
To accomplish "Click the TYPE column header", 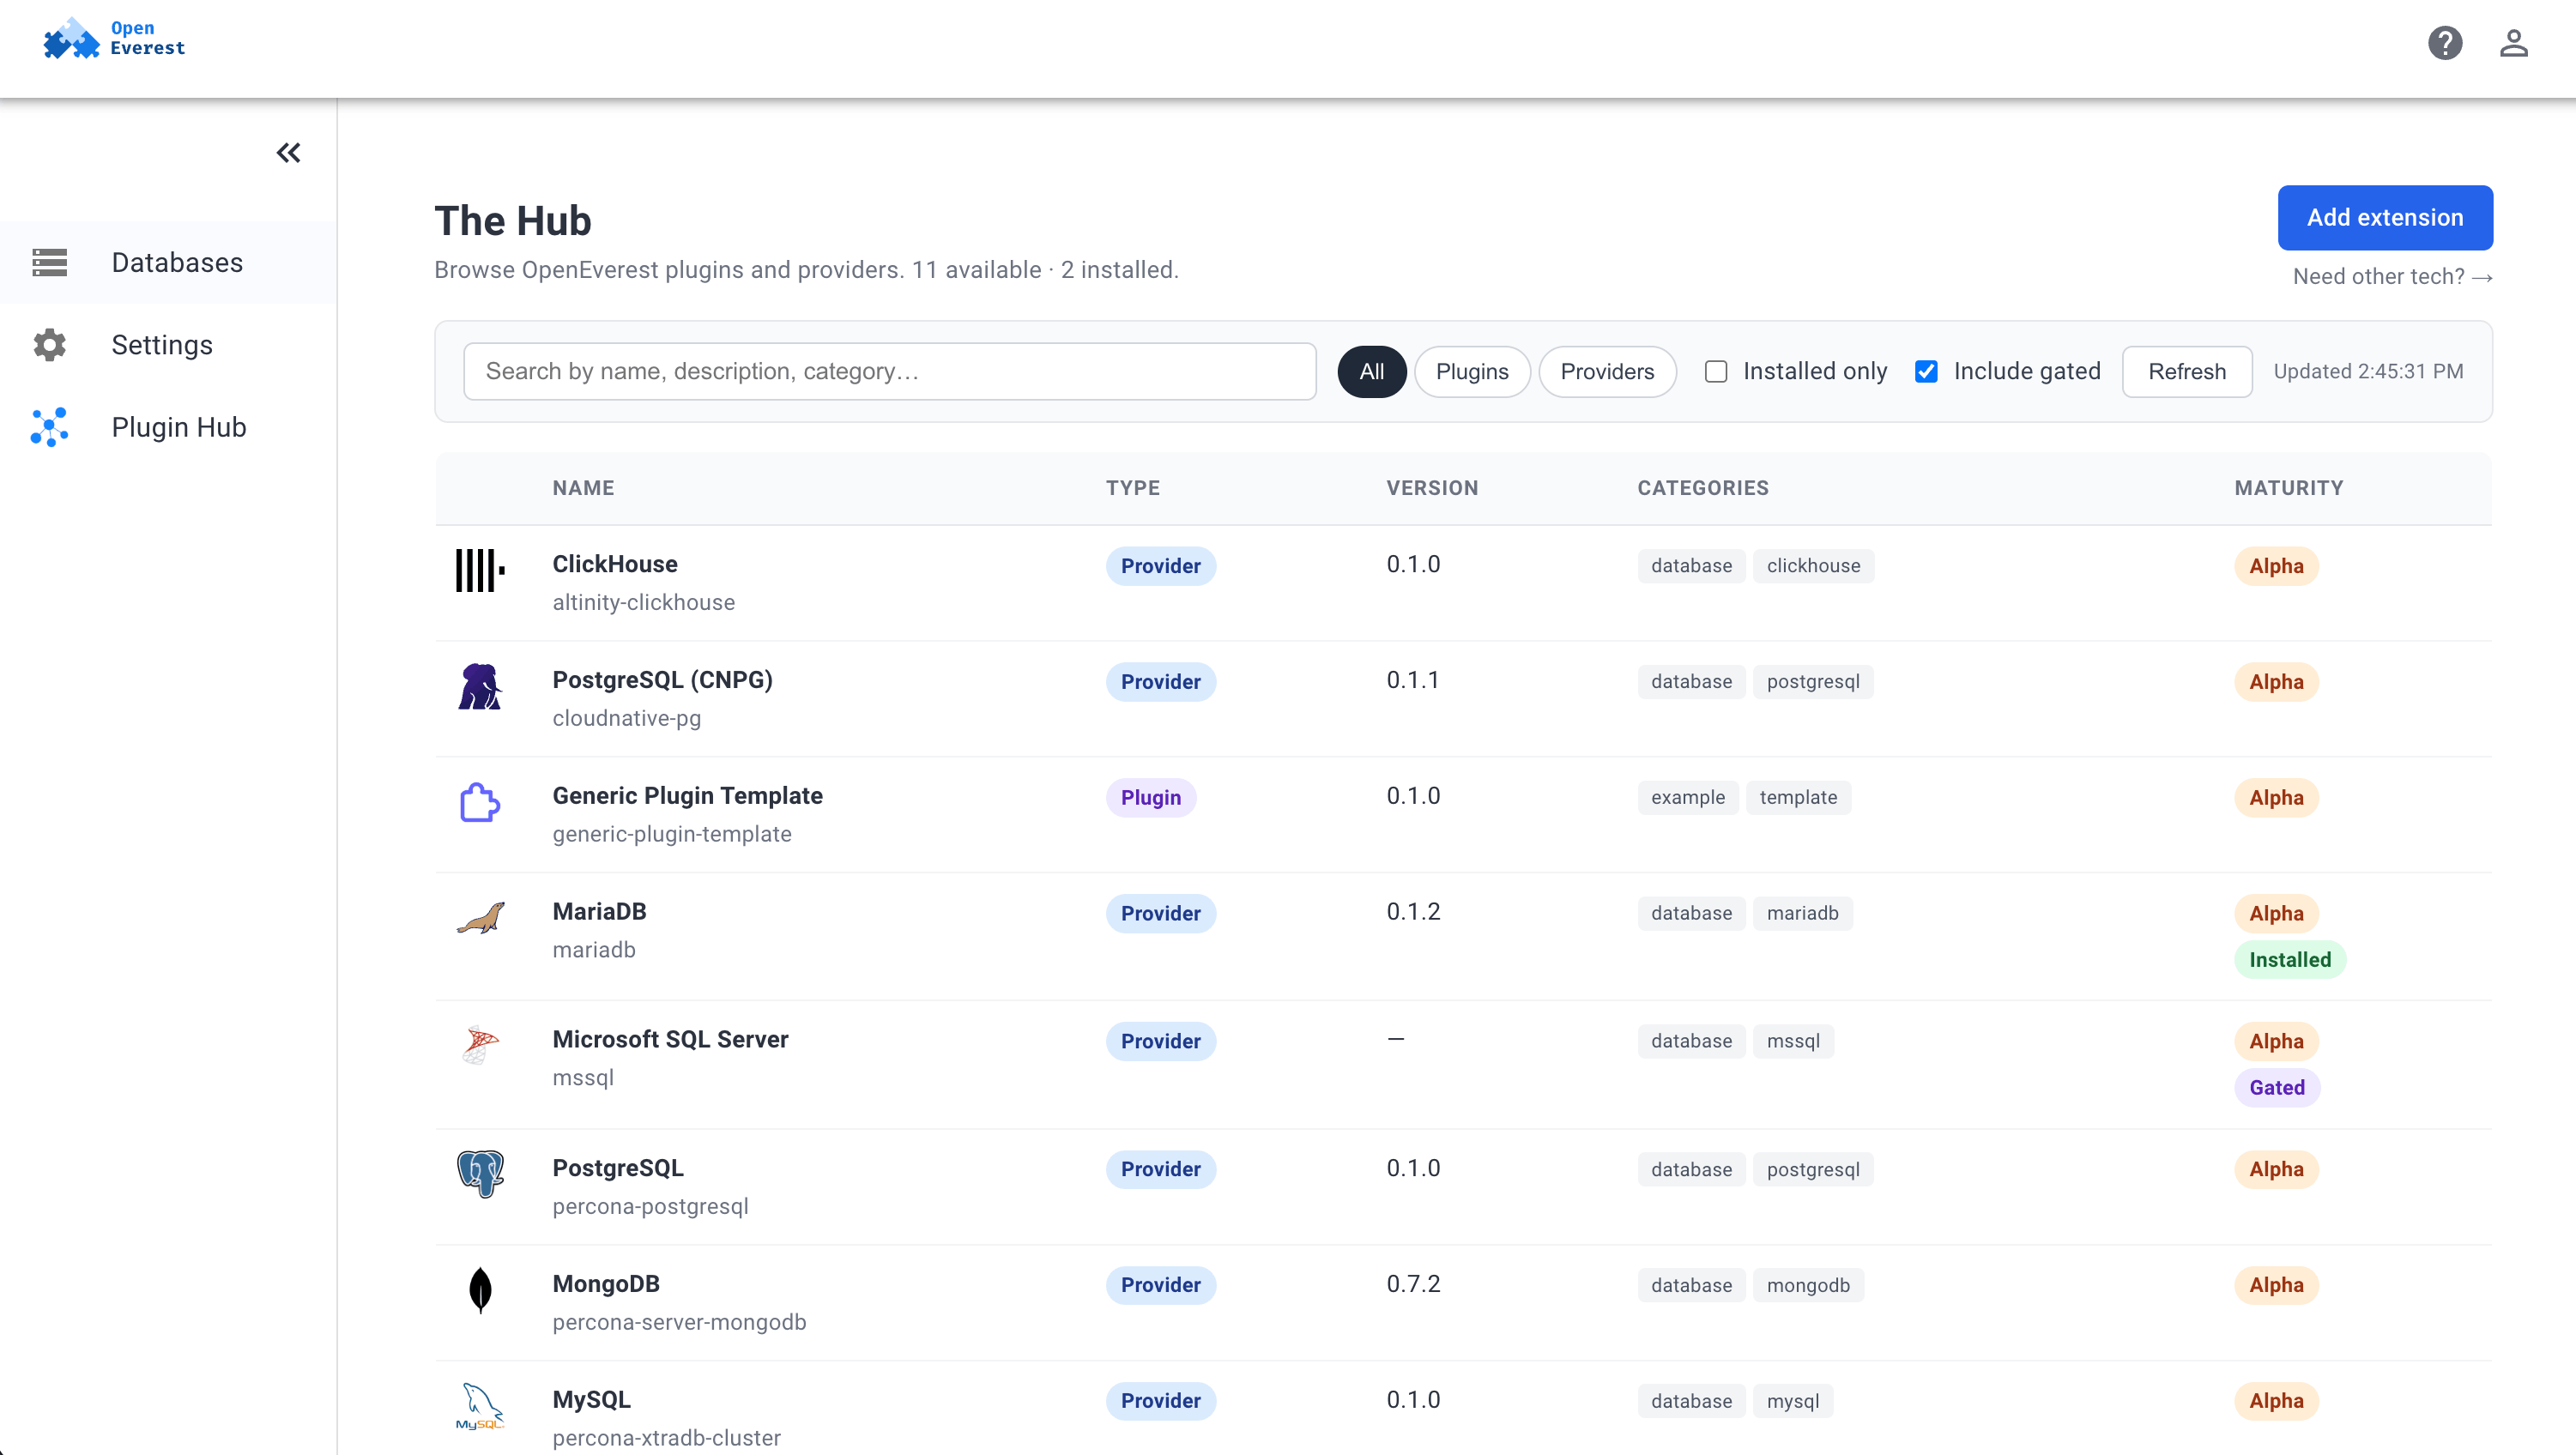I will [1133, 488].
